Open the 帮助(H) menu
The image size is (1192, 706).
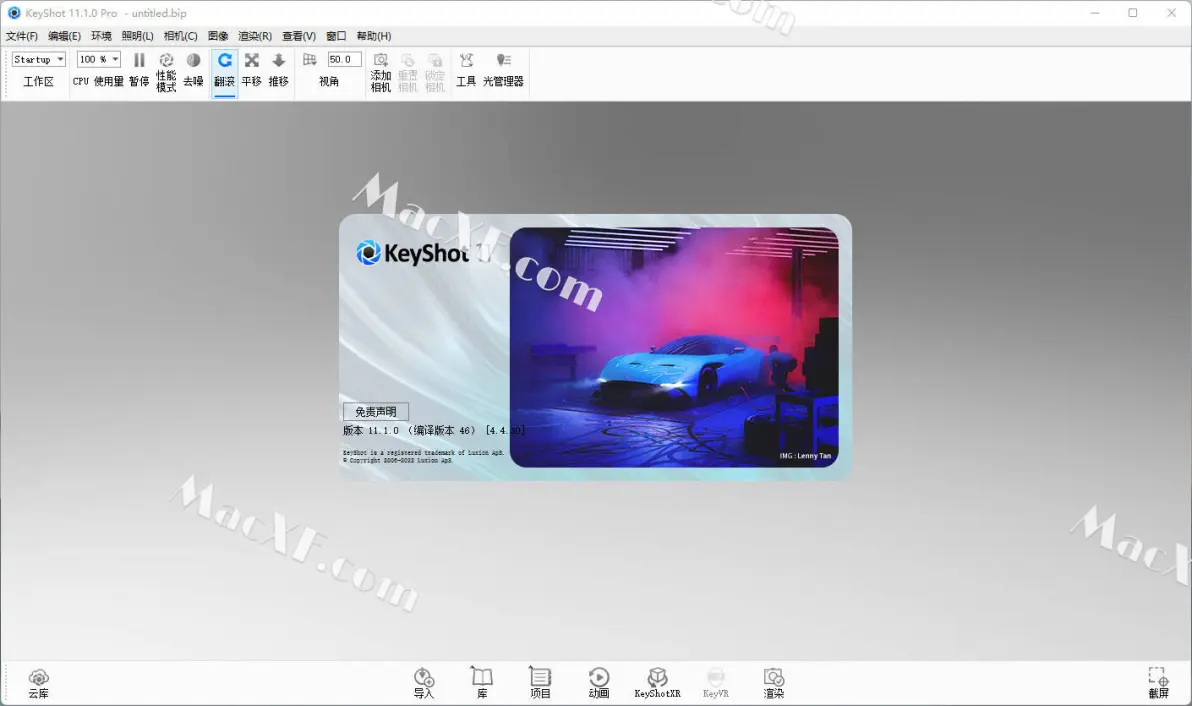(x=374, y=36)
